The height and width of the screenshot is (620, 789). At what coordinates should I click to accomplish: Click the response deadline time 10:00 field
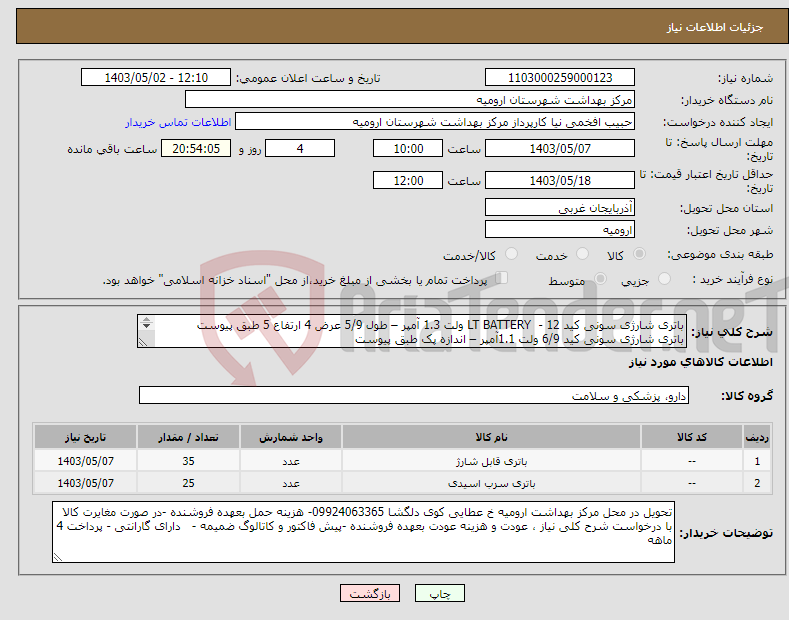408,148
